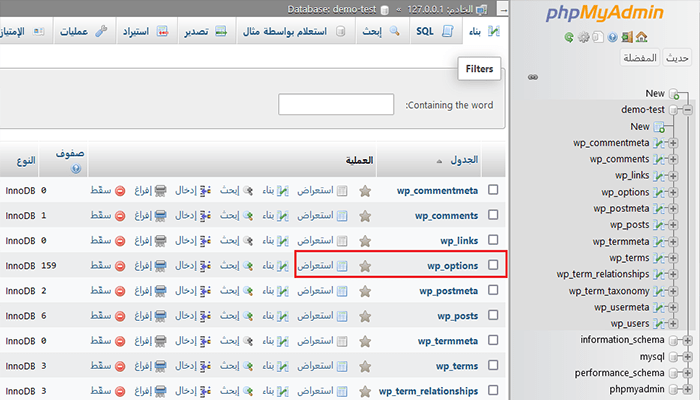Viewport: 700px width, 400px height.
Task: Star the wp_termmeta table as favorite
Action: pos(365,341)
